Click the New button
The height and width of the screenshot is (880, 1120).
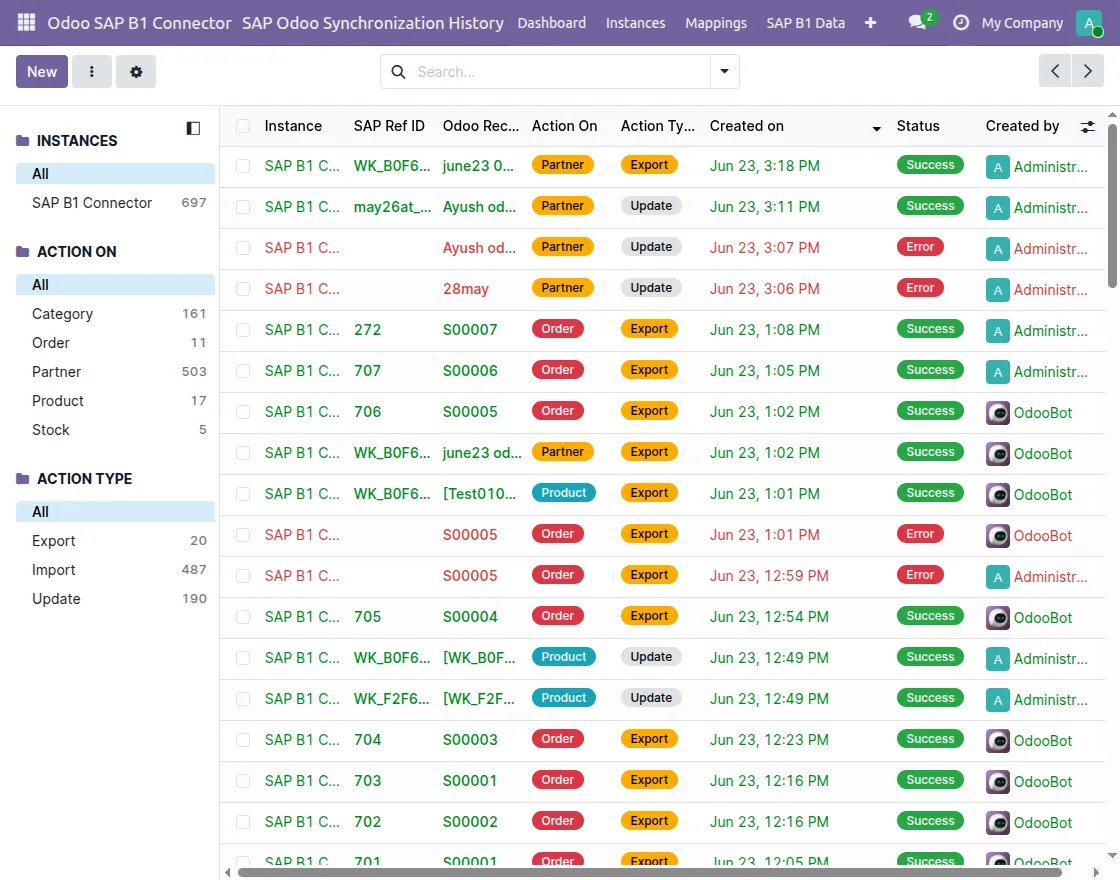(x=42, y=71)
